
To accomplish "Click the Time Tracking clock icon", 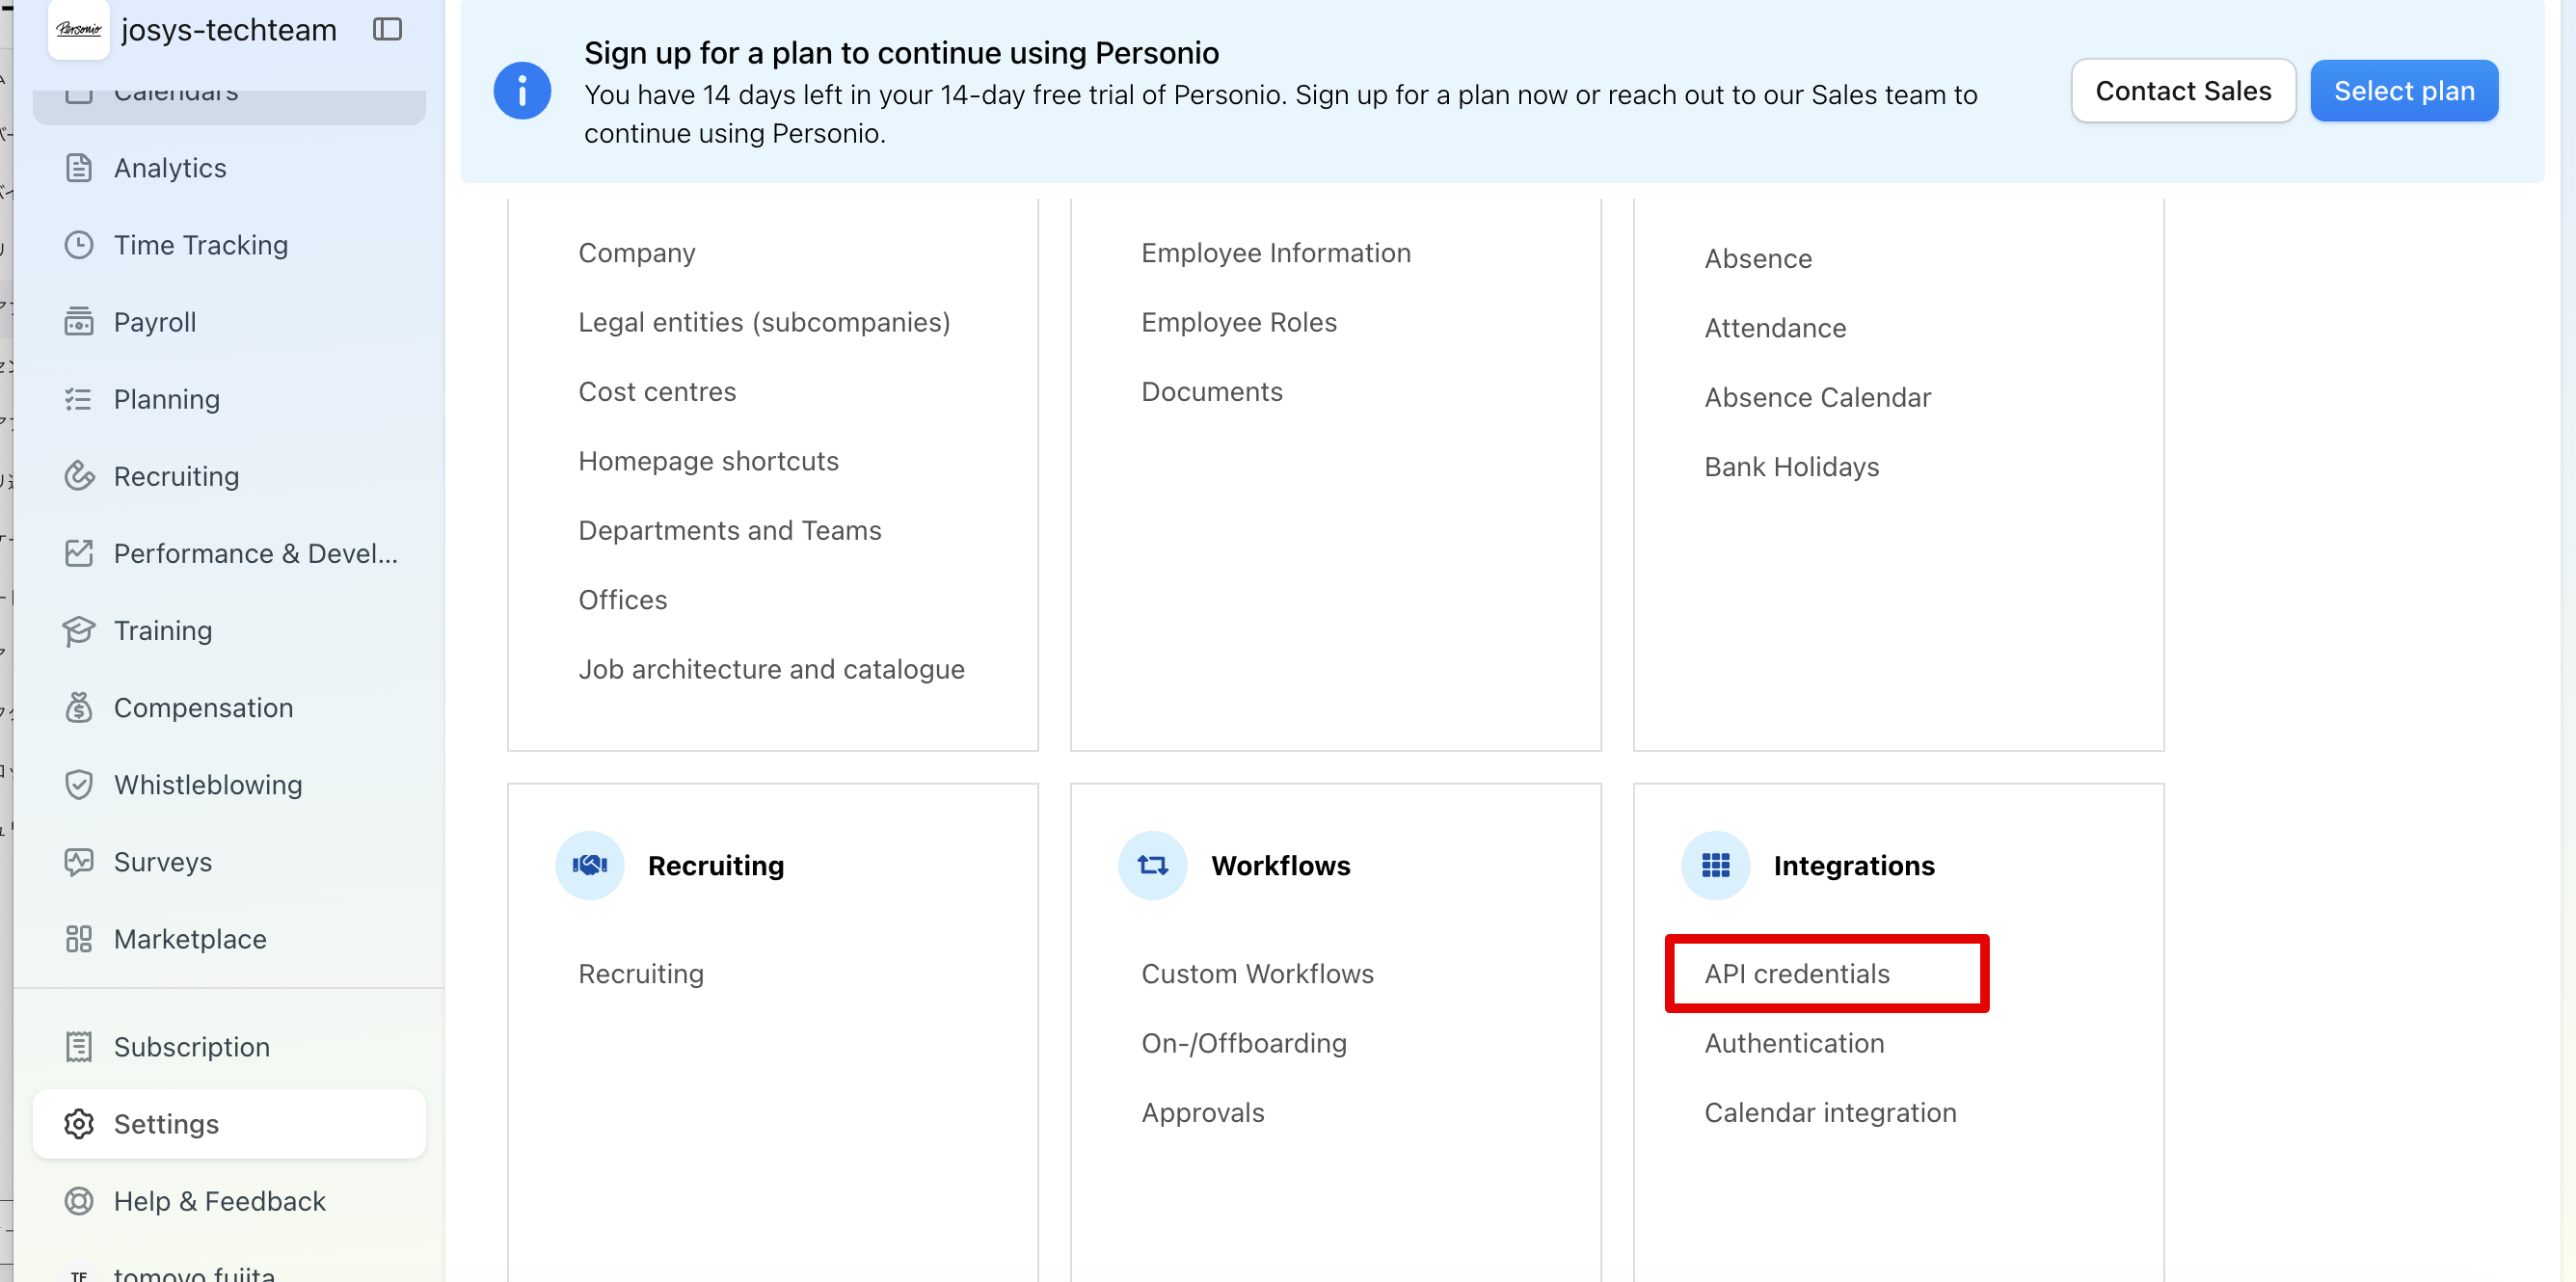I will (78, 245).
